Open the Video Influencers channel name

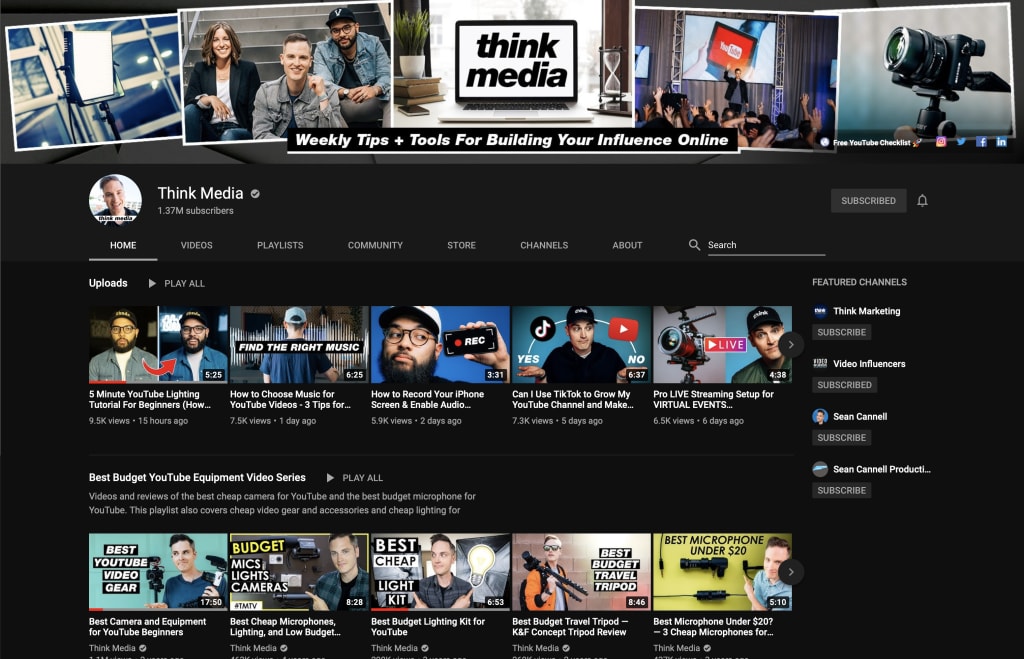point(869,364)
